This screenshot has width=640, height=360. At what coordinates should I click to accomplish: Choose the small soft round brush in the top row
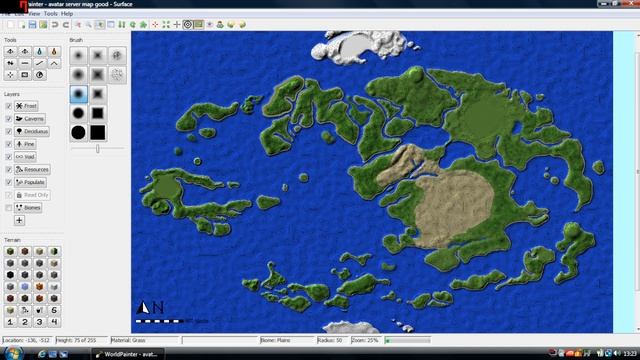click(x=78, y=55)
